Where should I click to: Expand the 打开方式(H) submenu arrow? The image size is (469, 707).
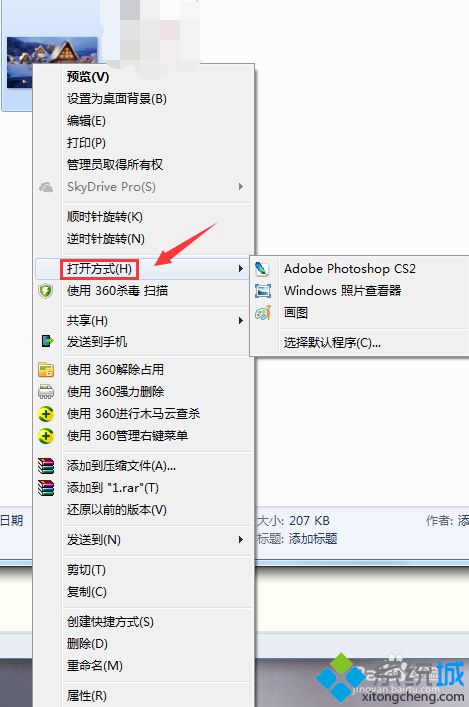pos(241,269)
